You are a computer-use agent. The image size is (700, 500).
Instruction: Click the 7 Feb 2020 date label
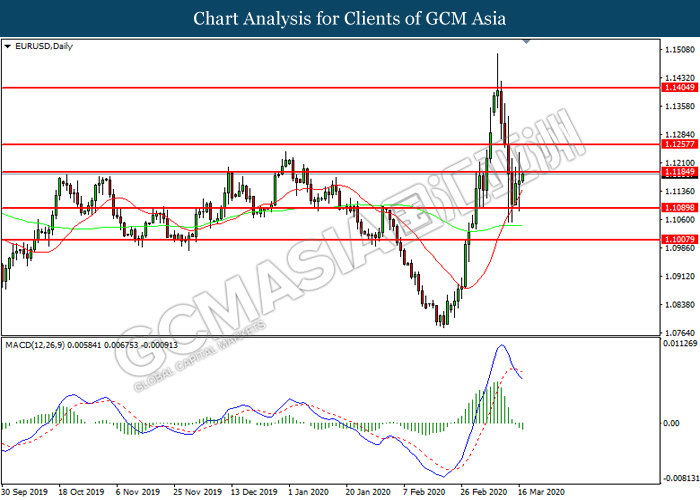point(424,492)
